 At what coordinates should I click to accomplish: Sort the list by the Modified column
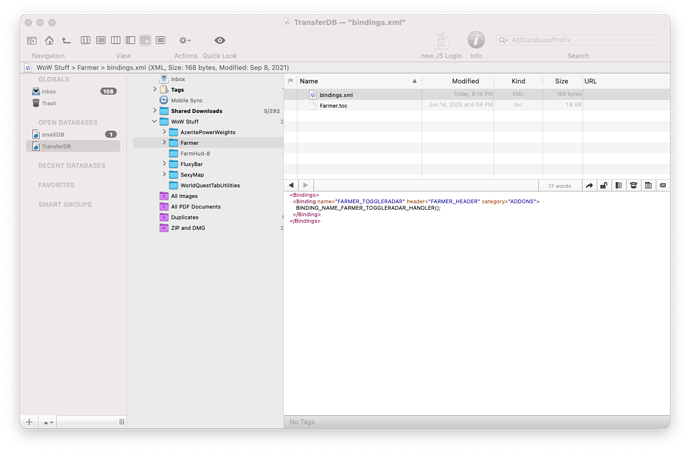(x=464, y=81)
